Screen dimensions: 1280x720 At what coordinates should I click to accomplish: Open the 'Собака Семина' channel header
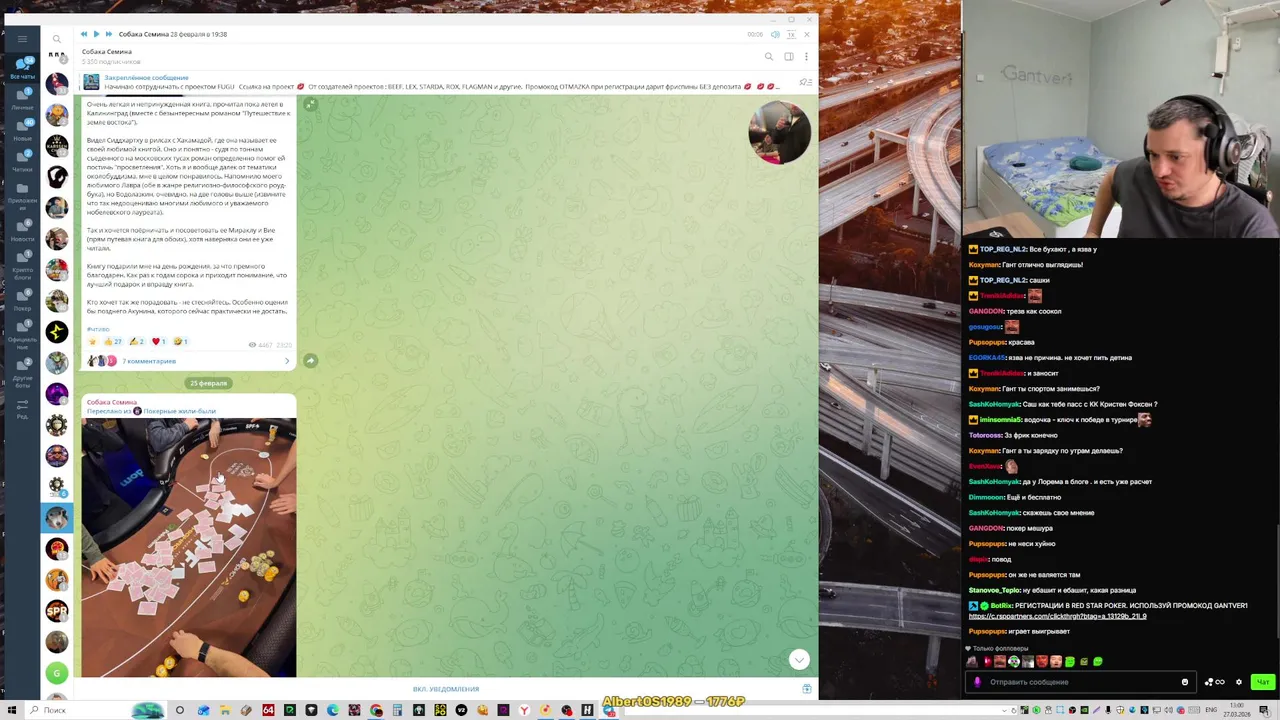pyautogui.click(x=107, y=52)
